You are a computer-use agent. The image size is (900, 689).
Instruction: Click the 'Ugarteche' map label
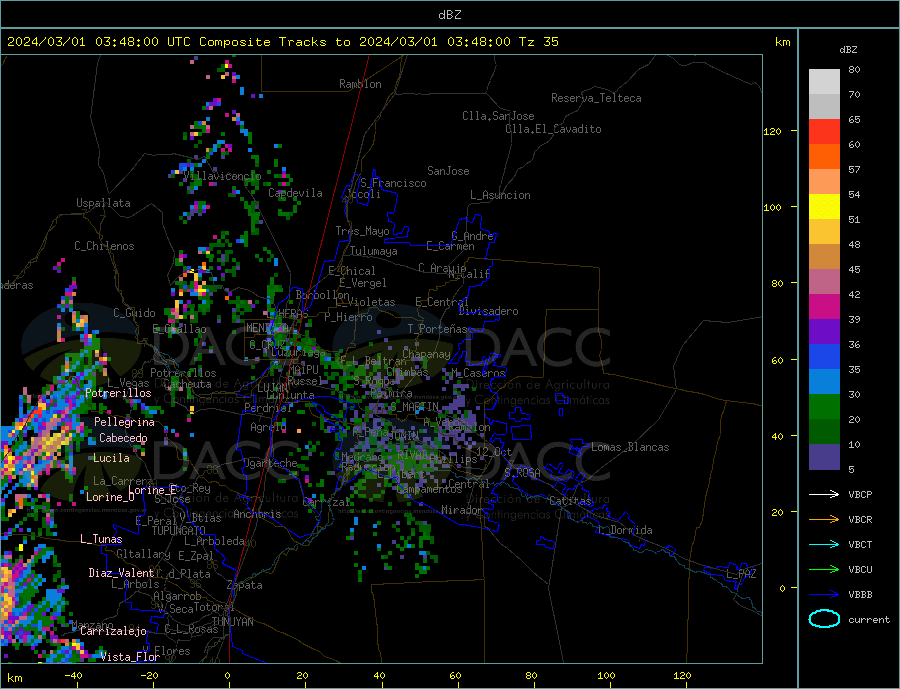point(270,463)
